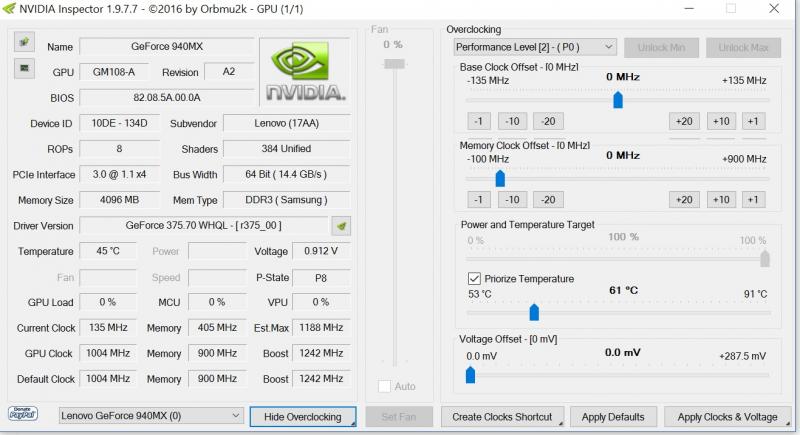Click the Voltage Offset slider handle
Viewport: 800px width, 435px height.
click(x=470, y=375)
